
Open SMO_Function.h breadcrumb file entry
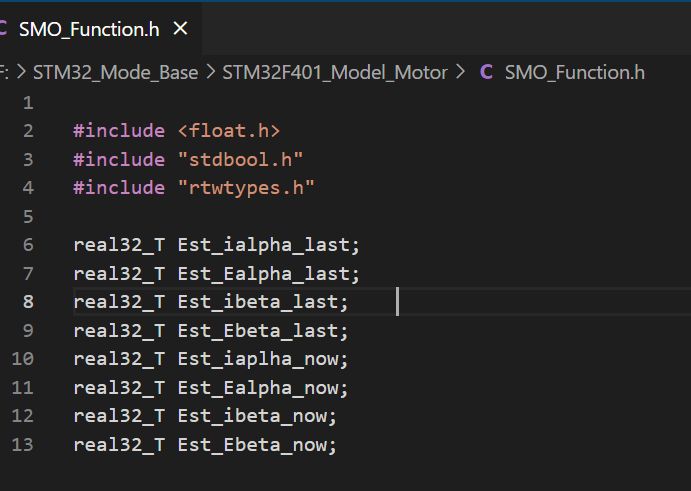pyautogui.click(x=574, y=72)
